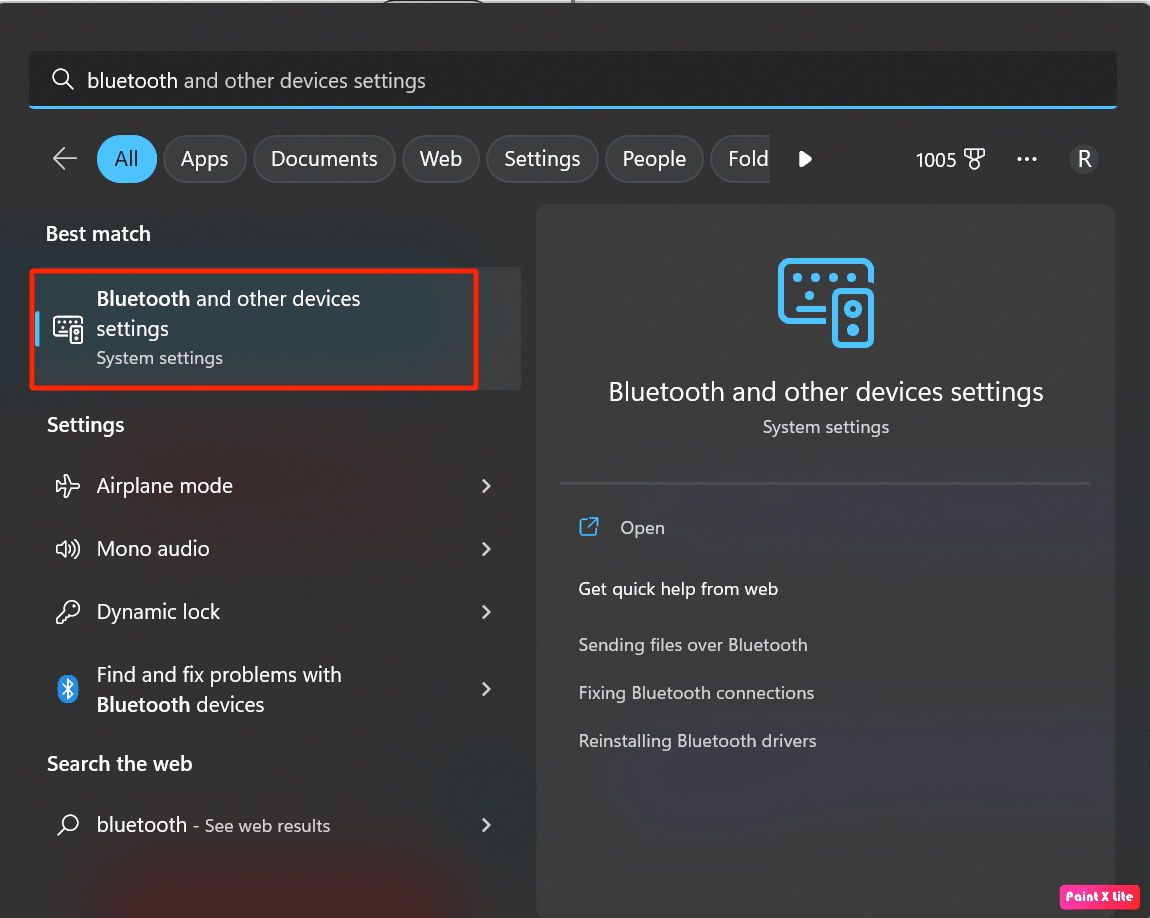Switch to the Settings filter tab

542,159
